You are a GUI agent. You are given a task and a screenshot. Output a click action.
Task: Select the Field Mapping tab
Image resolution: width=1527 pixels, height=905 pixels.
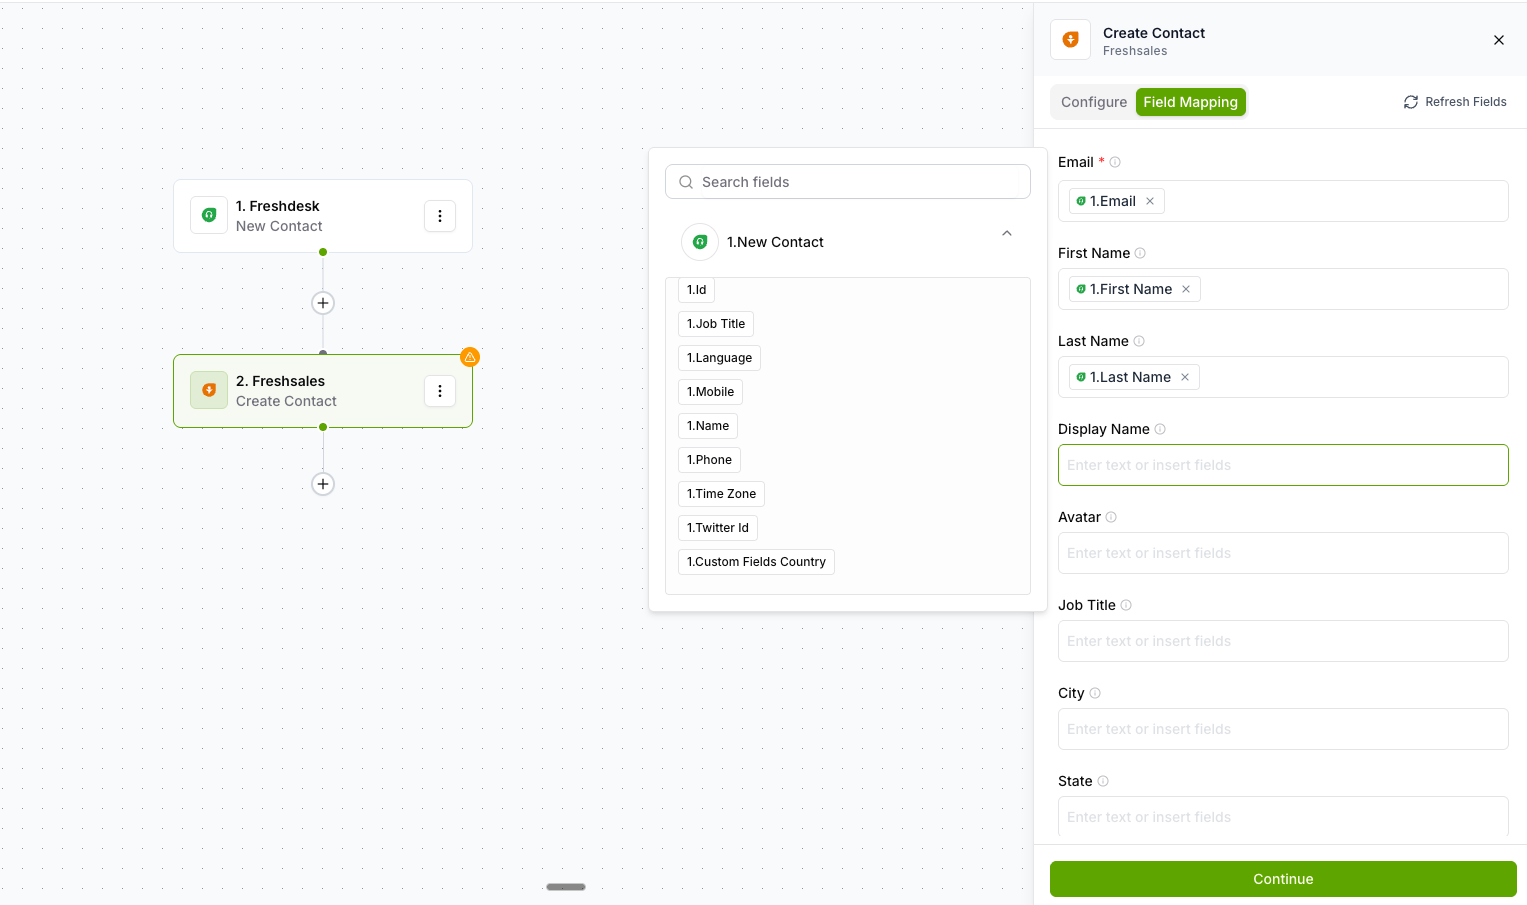1190,102
